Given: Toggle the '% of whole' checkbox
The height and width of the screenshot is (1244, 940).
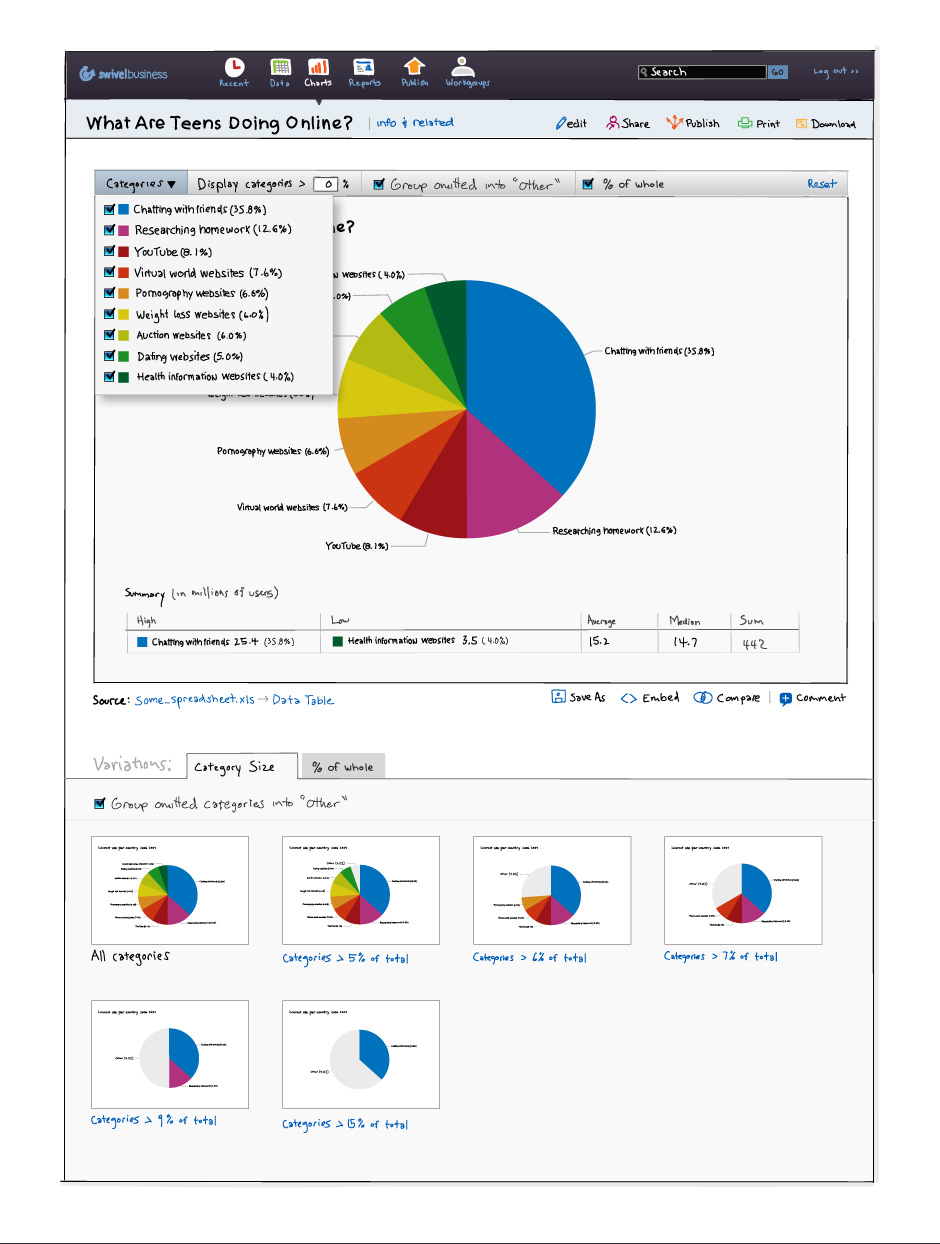Looking at the screenshot, I should pos(588,184).
